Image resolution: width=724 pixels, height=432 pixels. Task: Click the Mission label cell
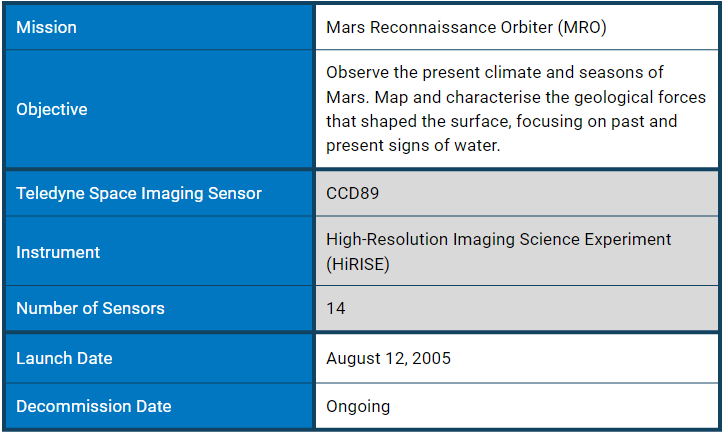tap(159, 28)
